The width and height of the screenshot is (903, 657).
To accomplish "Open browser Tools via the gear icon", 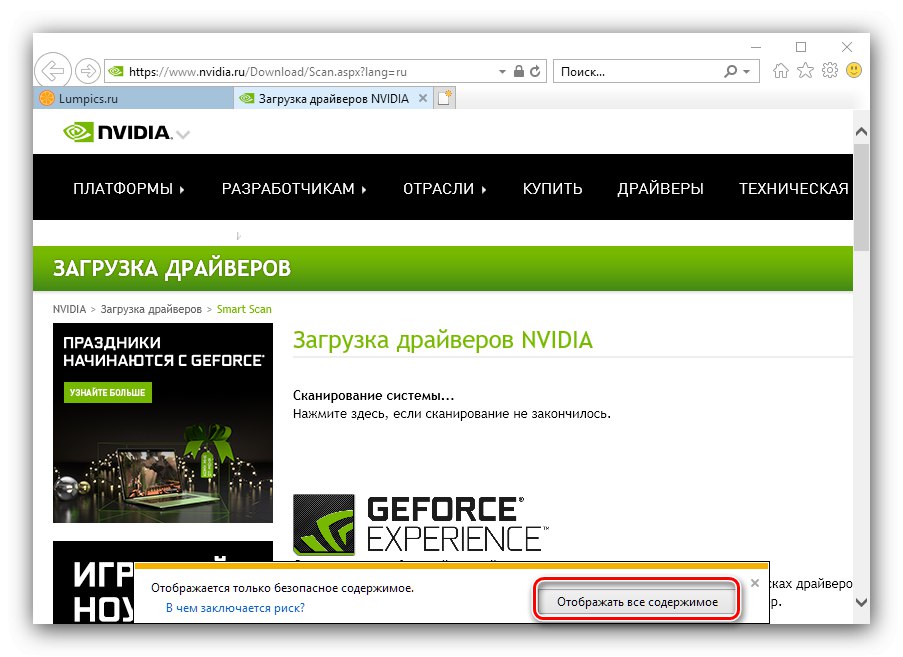I will click(830, 71).
